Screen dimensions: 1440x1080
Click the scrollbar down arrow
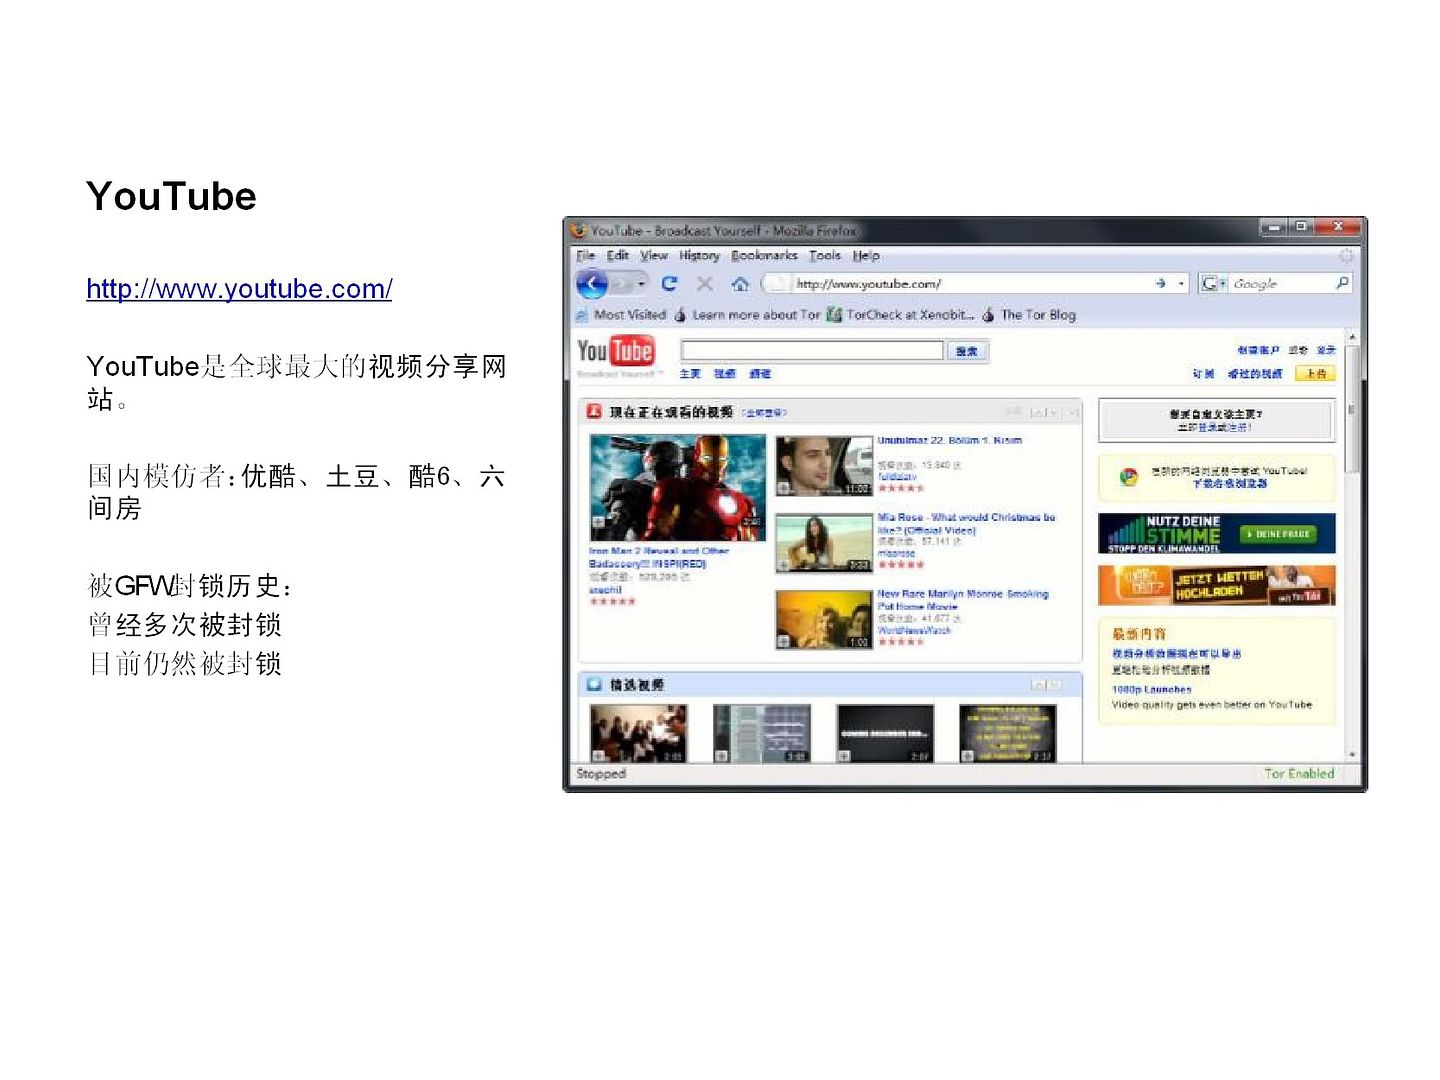(x=1352, y=754)
